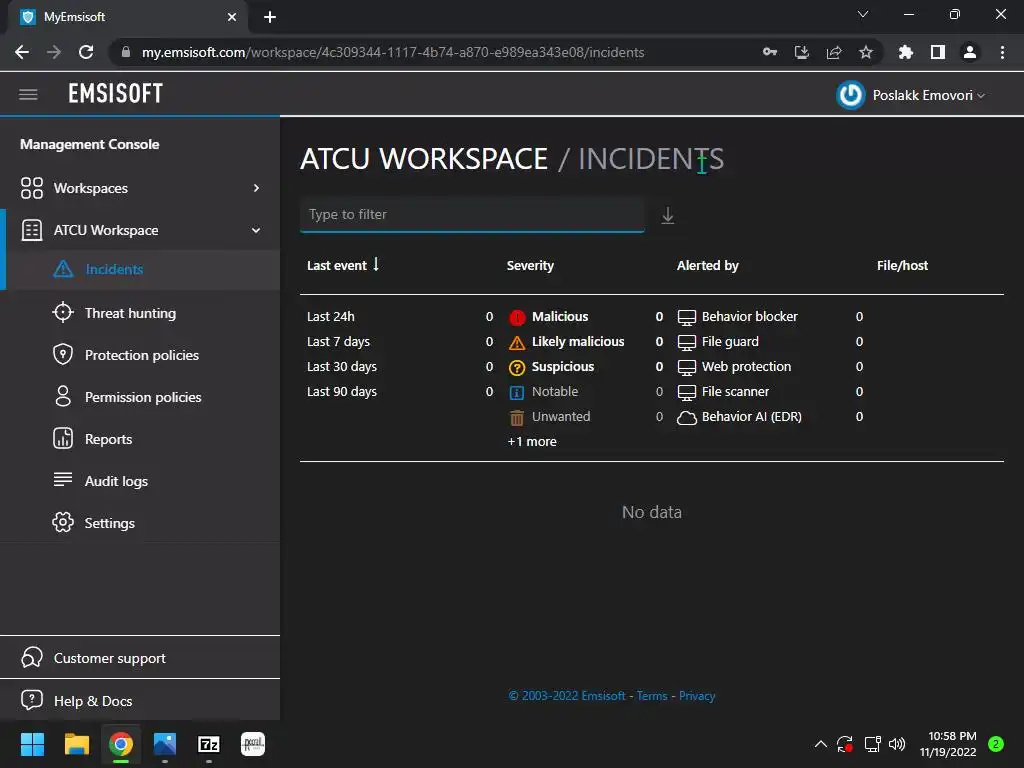
Task: Focus the Type to filter field
Action: coord(472,214)
